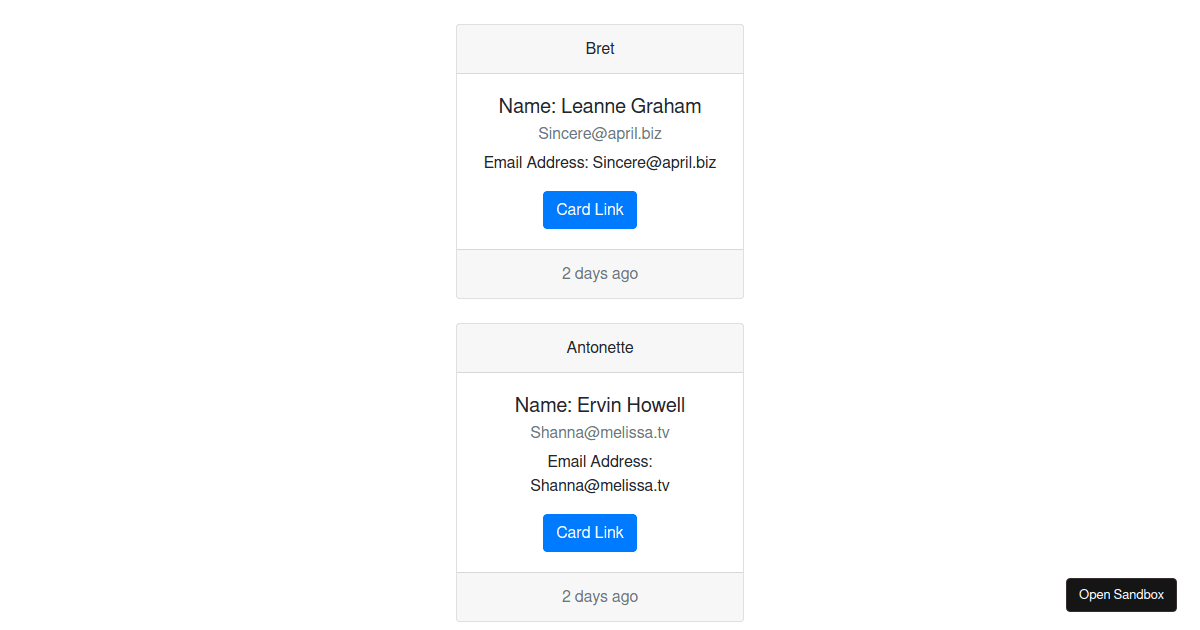The width and height of the screenshot is (1200, 630).
Task: Click white space right of Bret's Card Link
Action: point(690,210)
